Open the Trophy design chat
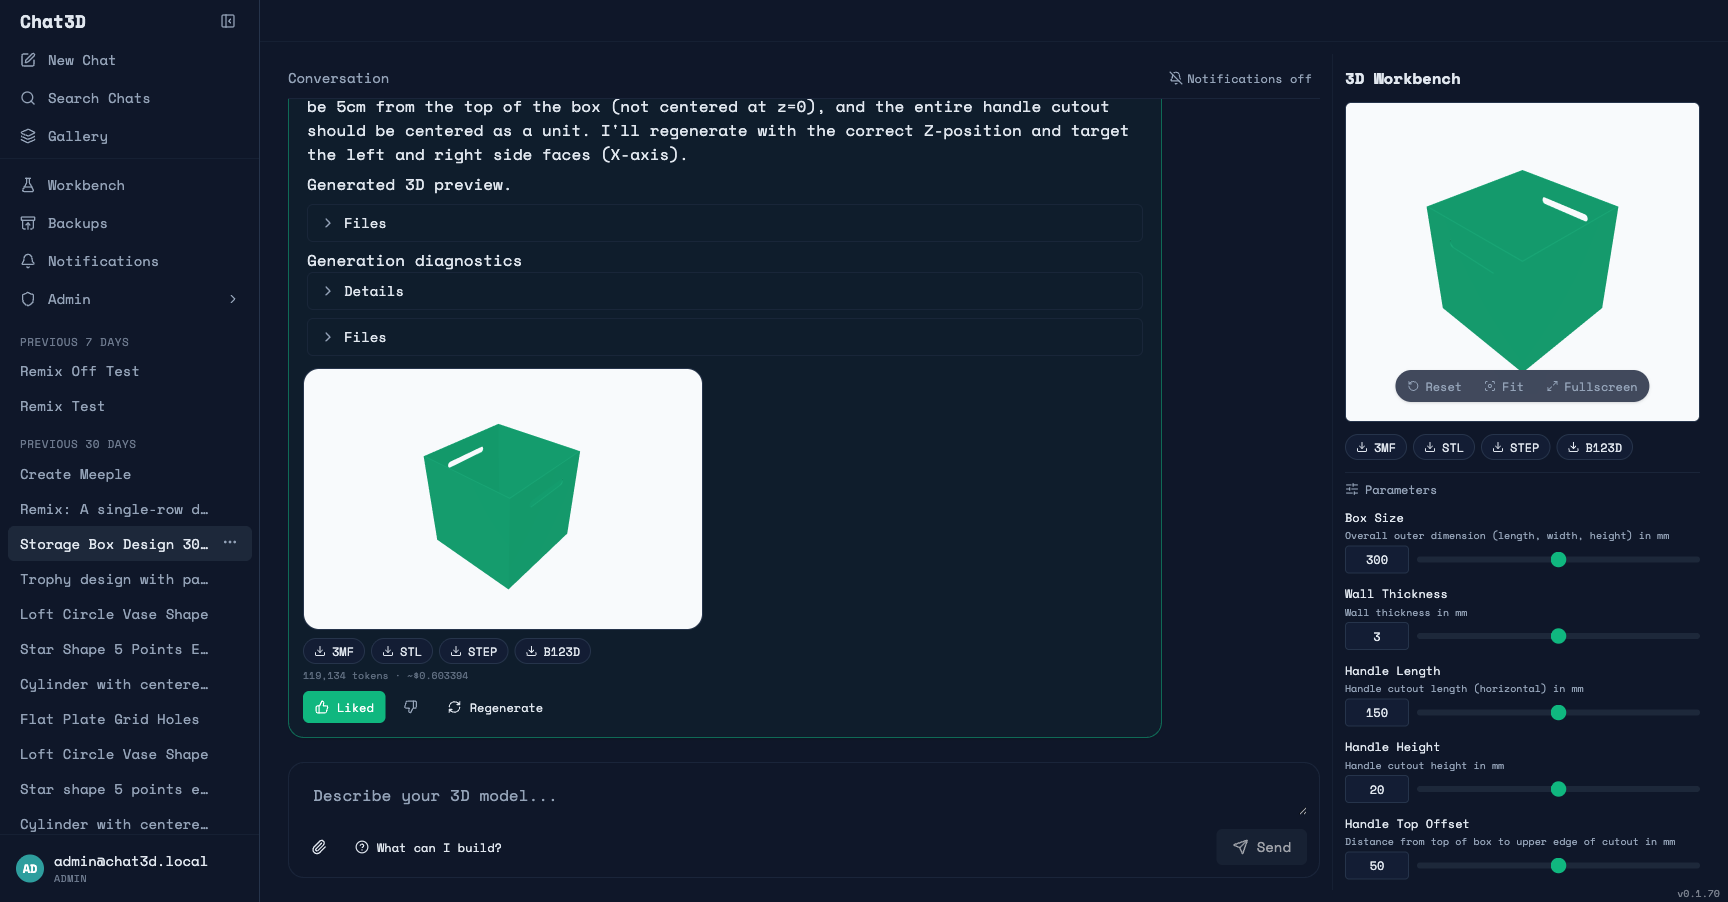This screenshot has width=1728, height=902. [114, 579]
